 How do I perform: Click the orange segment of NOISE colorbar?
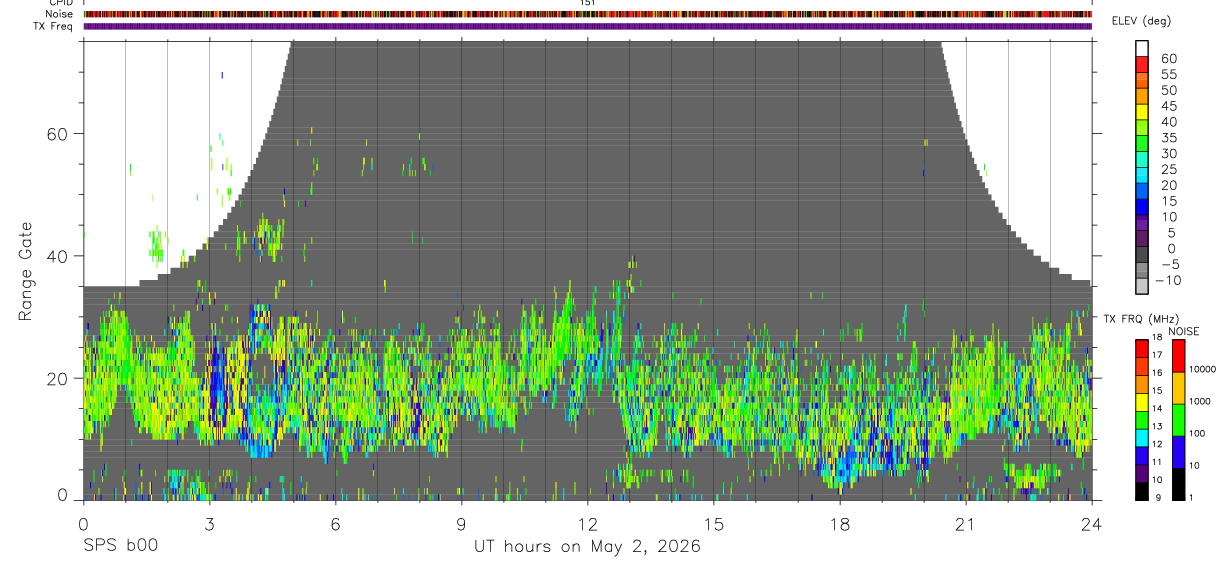(x=1178, y=388)
